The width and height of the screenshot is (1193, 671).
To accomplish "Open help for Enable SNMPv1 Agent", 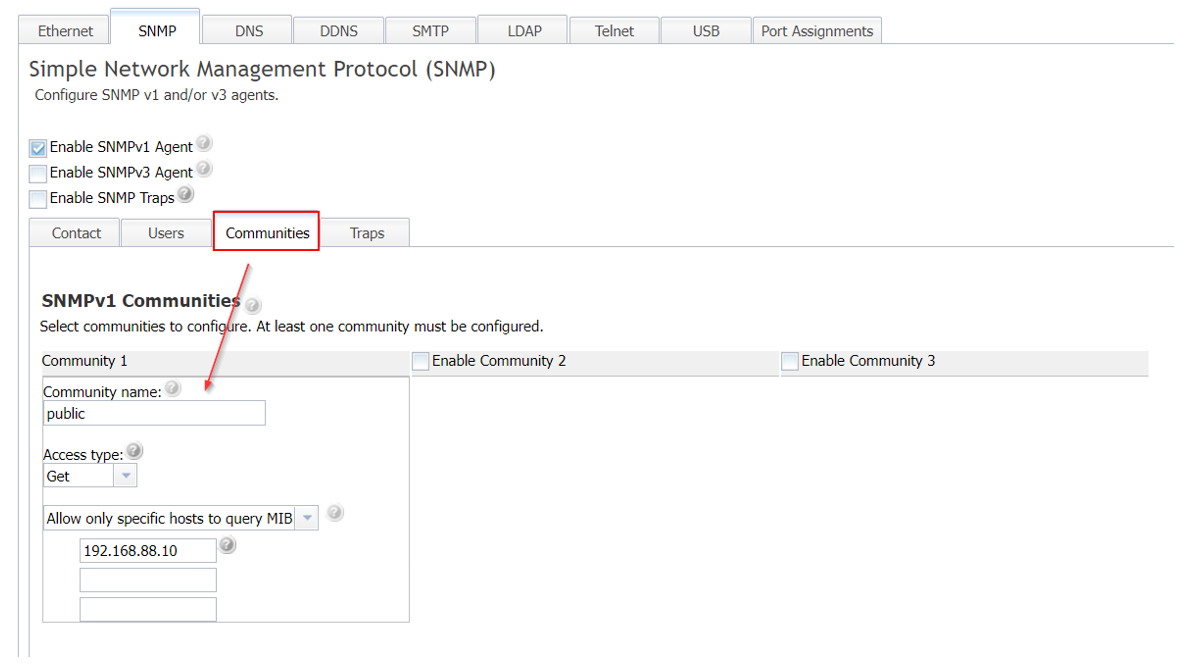I will (204, 142).
